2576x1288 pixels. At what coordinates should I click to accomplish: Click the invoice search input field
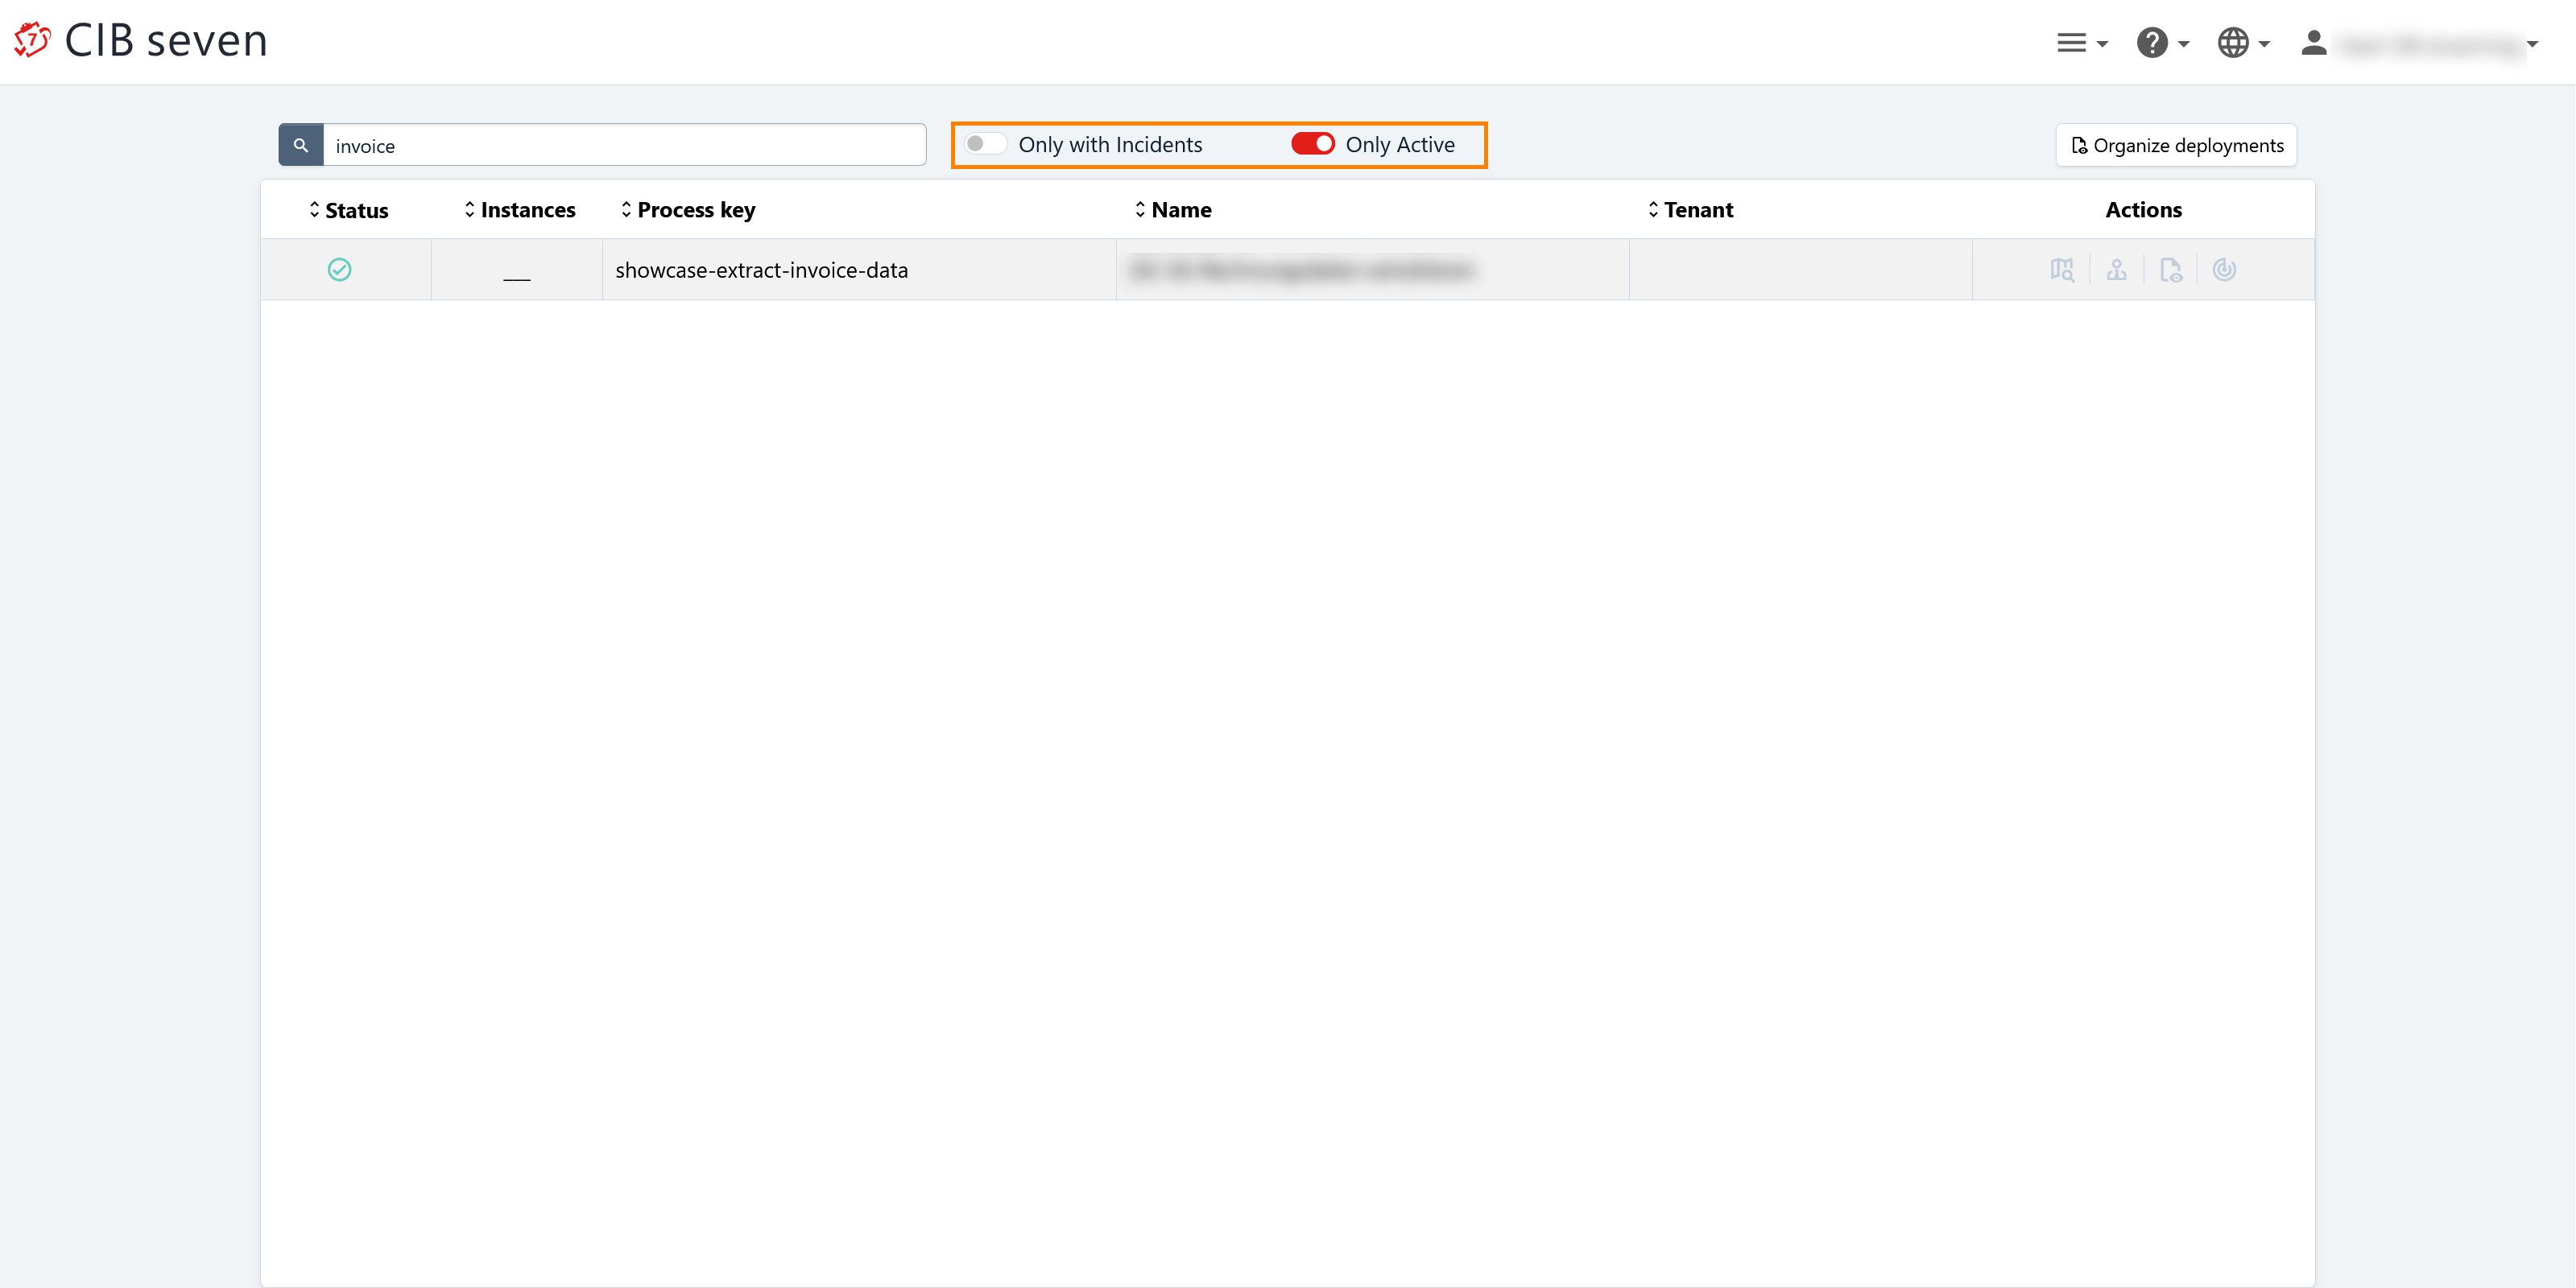(x=624, y=145)
